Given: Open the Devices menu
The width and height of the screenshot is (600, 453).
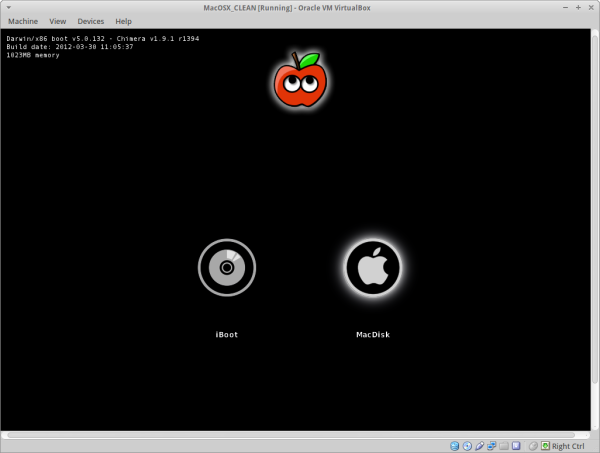Looking at the screenshot, I should (x=91, y=21).
